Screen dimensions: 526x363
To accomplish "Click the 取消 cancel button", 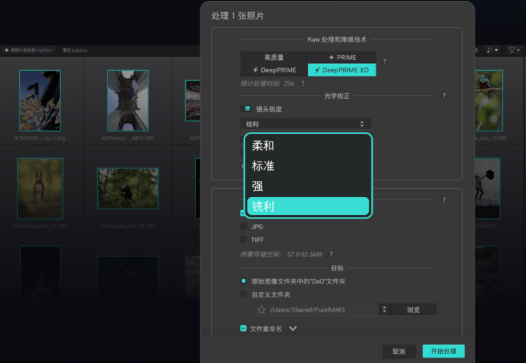I will pyautogui.click(x=399, y=351).
